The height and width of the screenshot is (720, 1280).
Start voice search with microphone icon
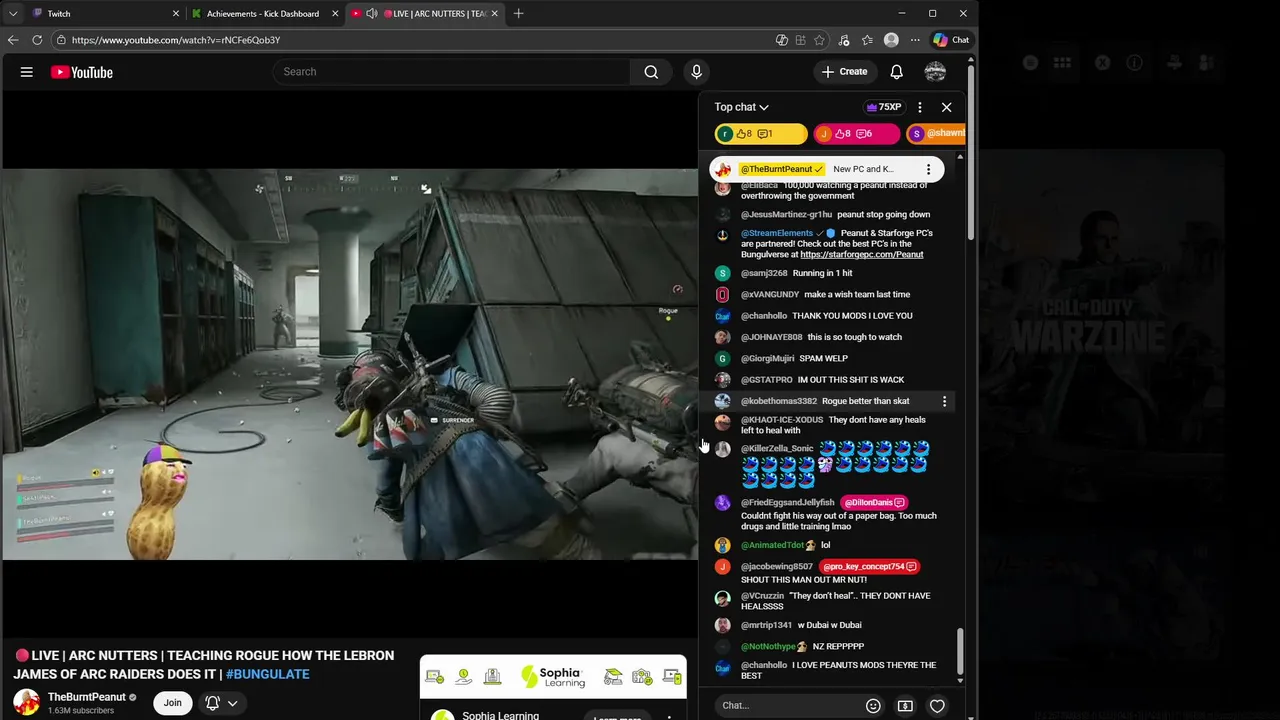(697, 72)
